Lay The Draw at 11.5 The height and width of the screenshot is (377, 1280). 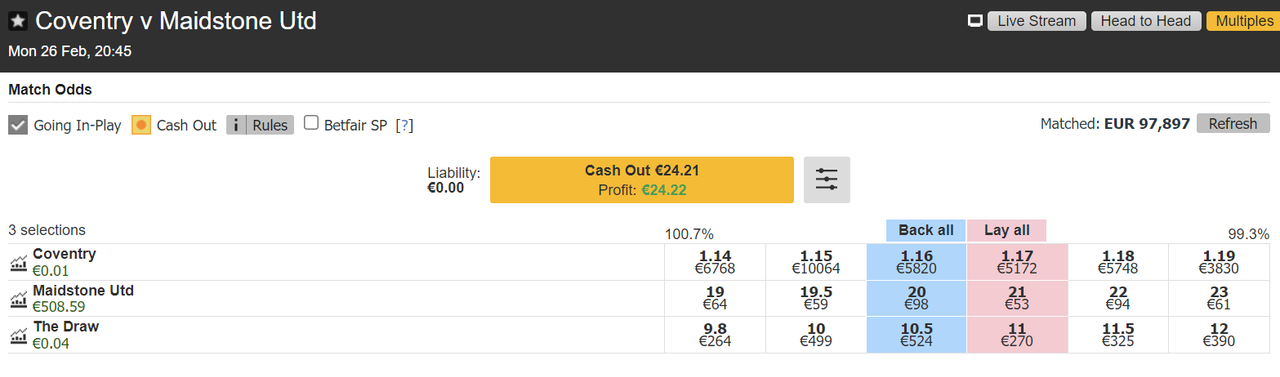click(x=1118, y=334)
